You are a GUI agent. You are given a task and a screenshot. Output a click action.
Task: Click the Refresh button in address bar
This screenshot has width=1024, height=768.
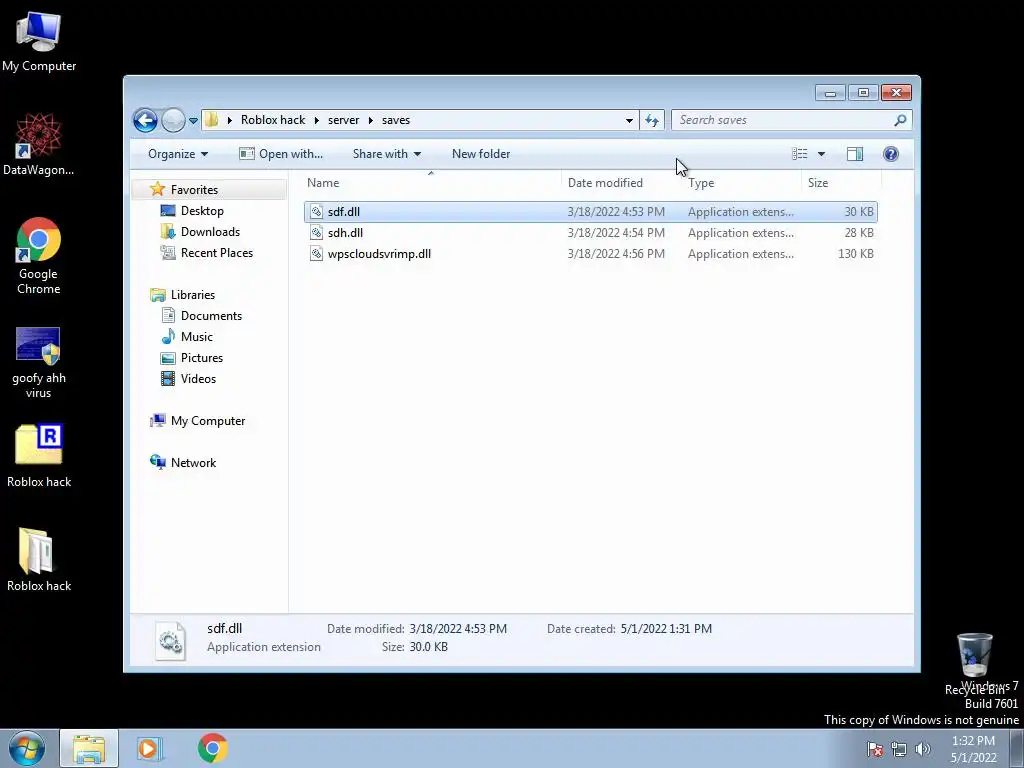click(652, 120)
